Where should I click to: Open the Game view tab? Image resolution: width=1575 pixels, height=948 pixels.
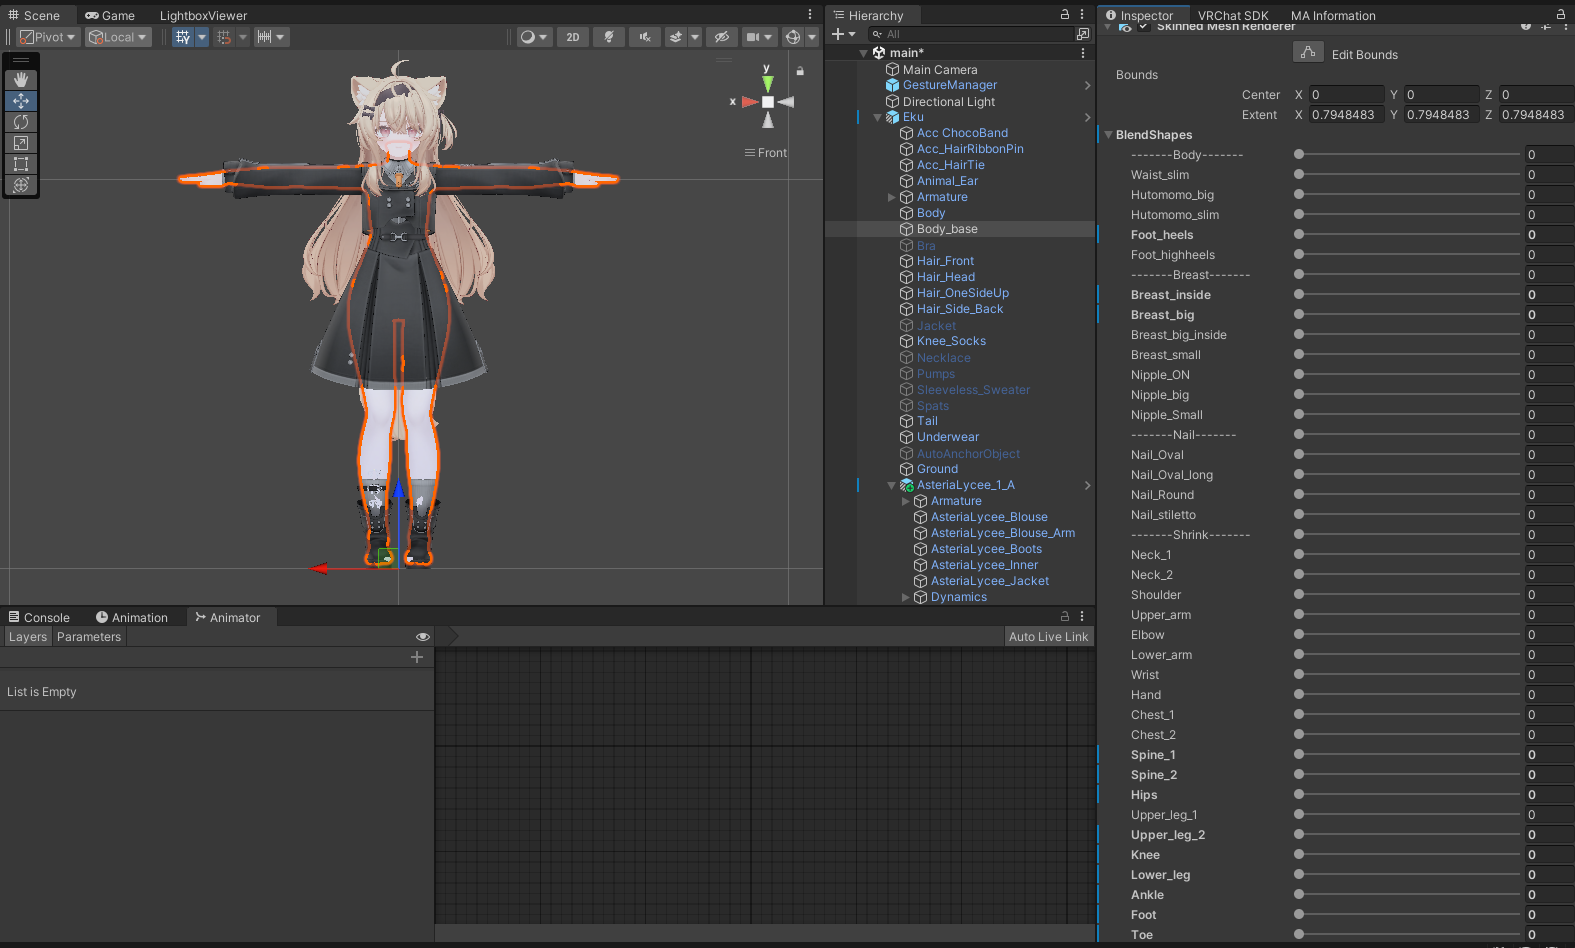110,15
